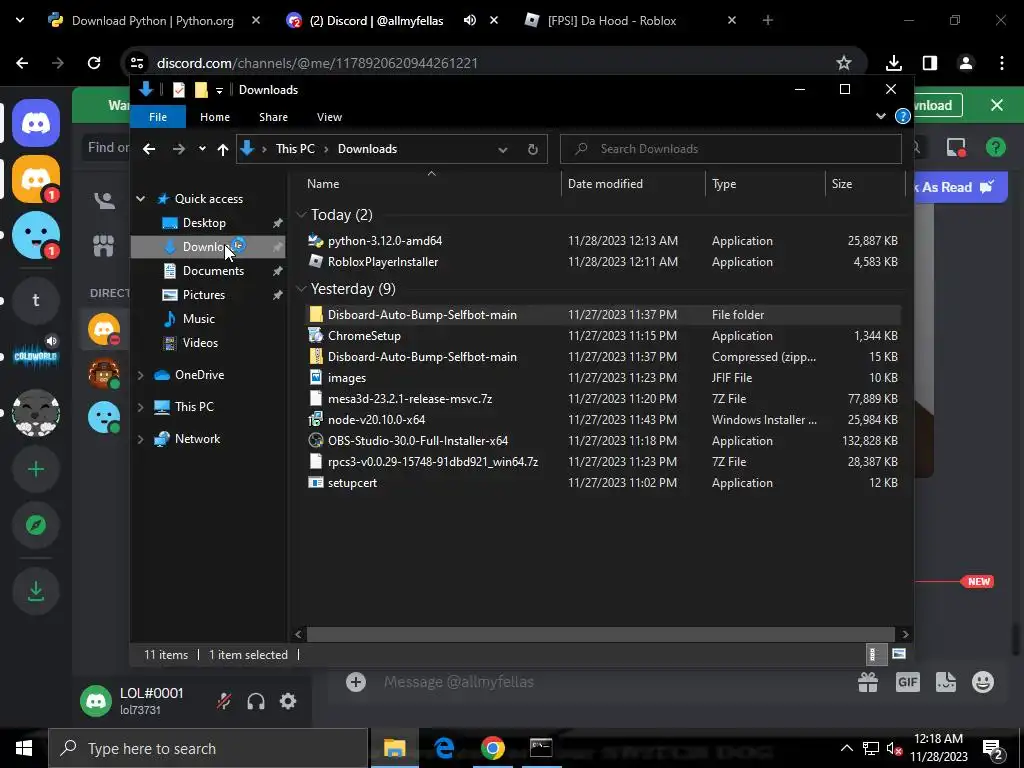The width and height of the screenshot is (1024, 768).
Task: Open the orange Discord server icon
Action: tap(36, 179)
